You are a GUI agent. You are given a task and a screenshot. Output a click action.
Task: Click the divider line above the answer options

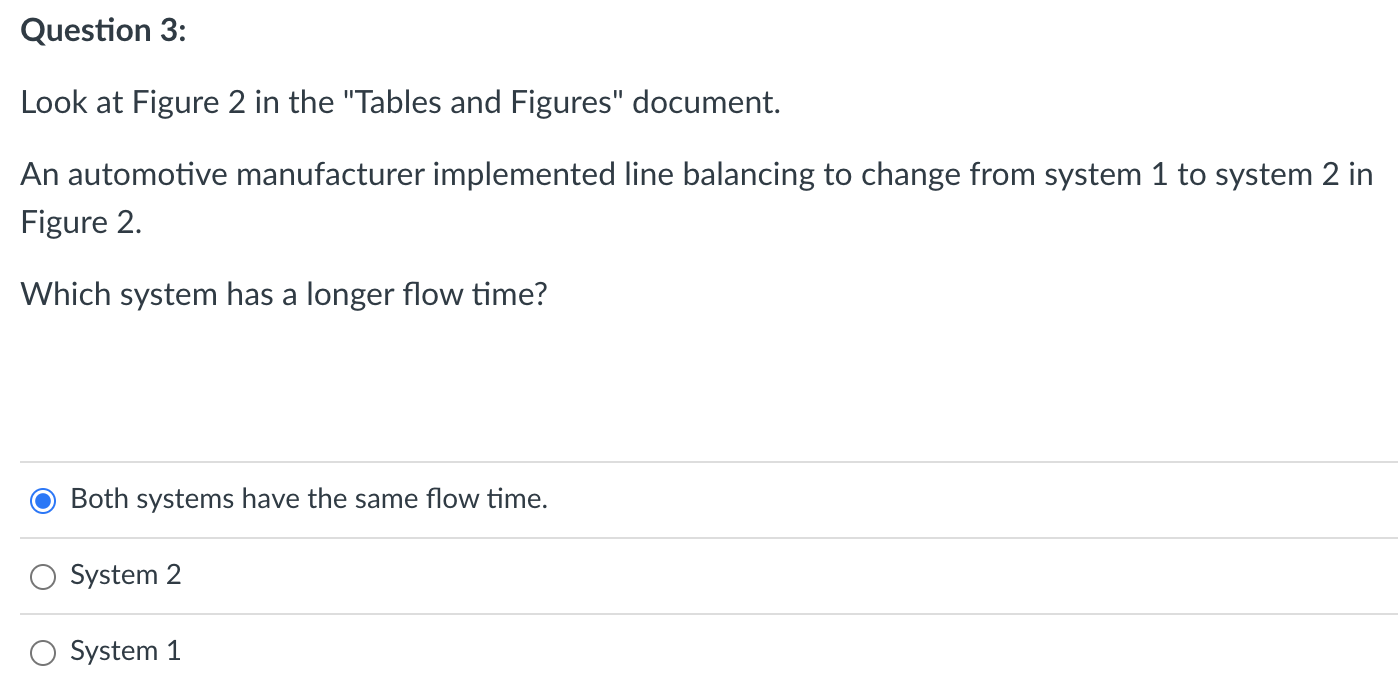pyautogui.click(x=699, y=461)
